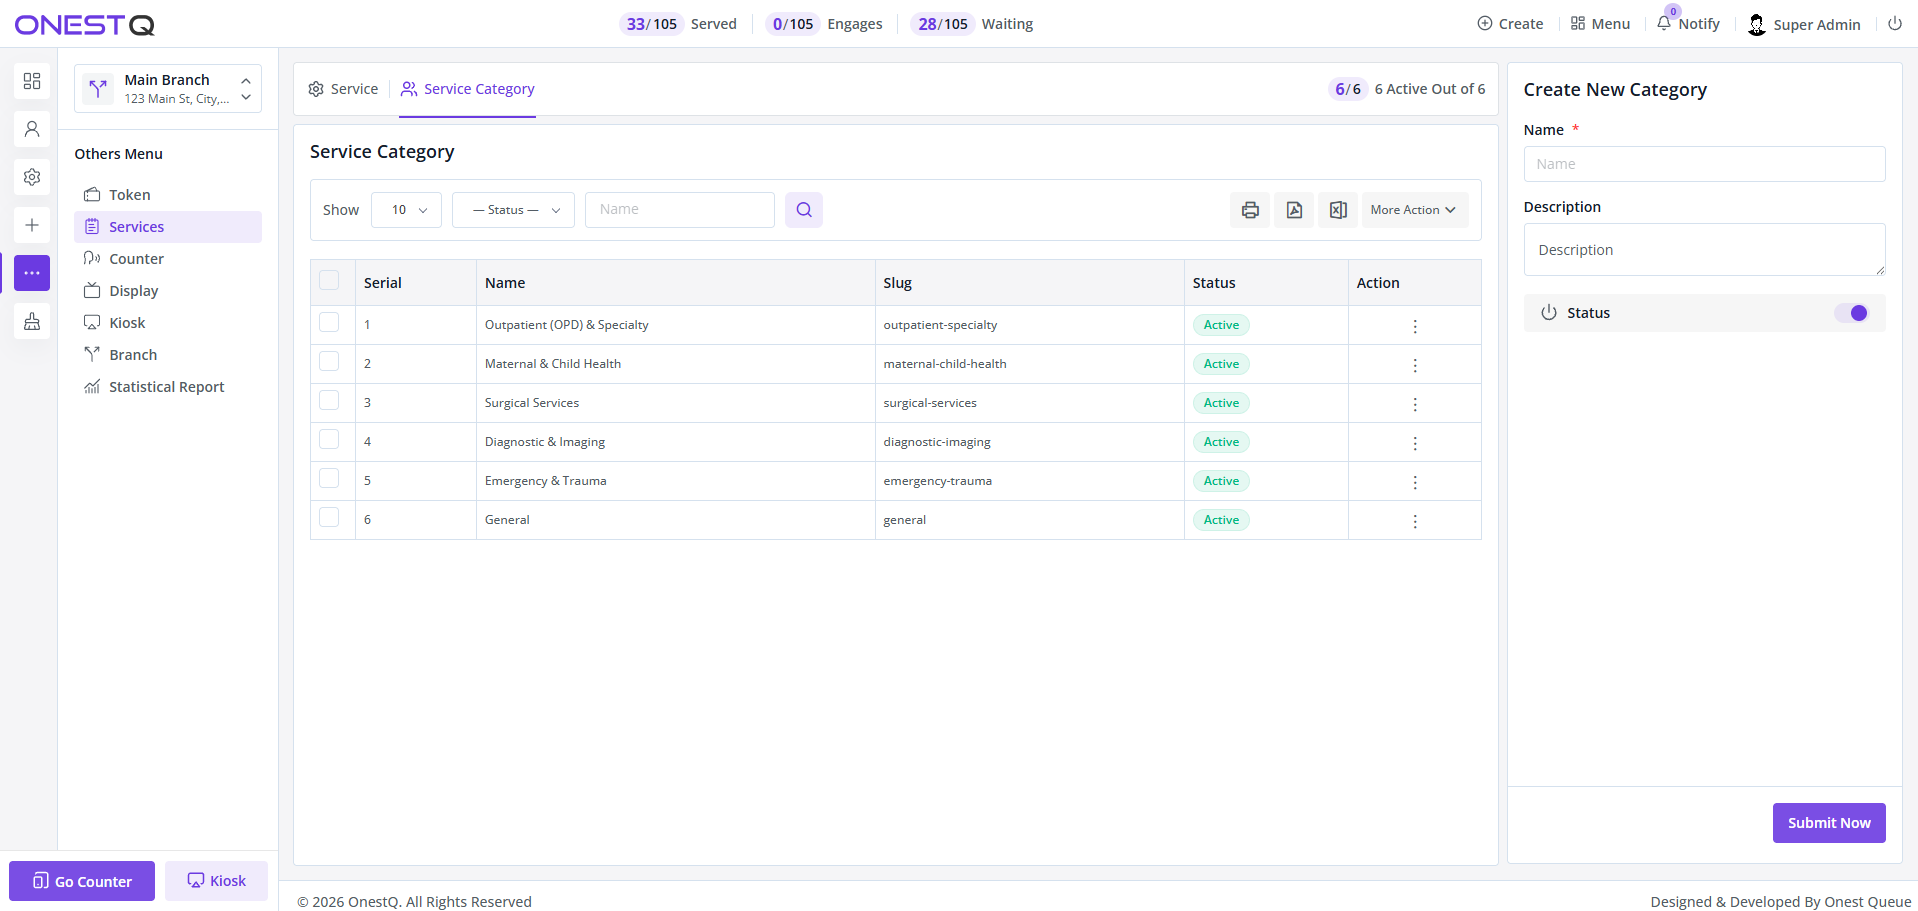The image size is (1918, 911).
Task: Open actions menu for Maternal & Child Health row
Action: coord(1415,365)
